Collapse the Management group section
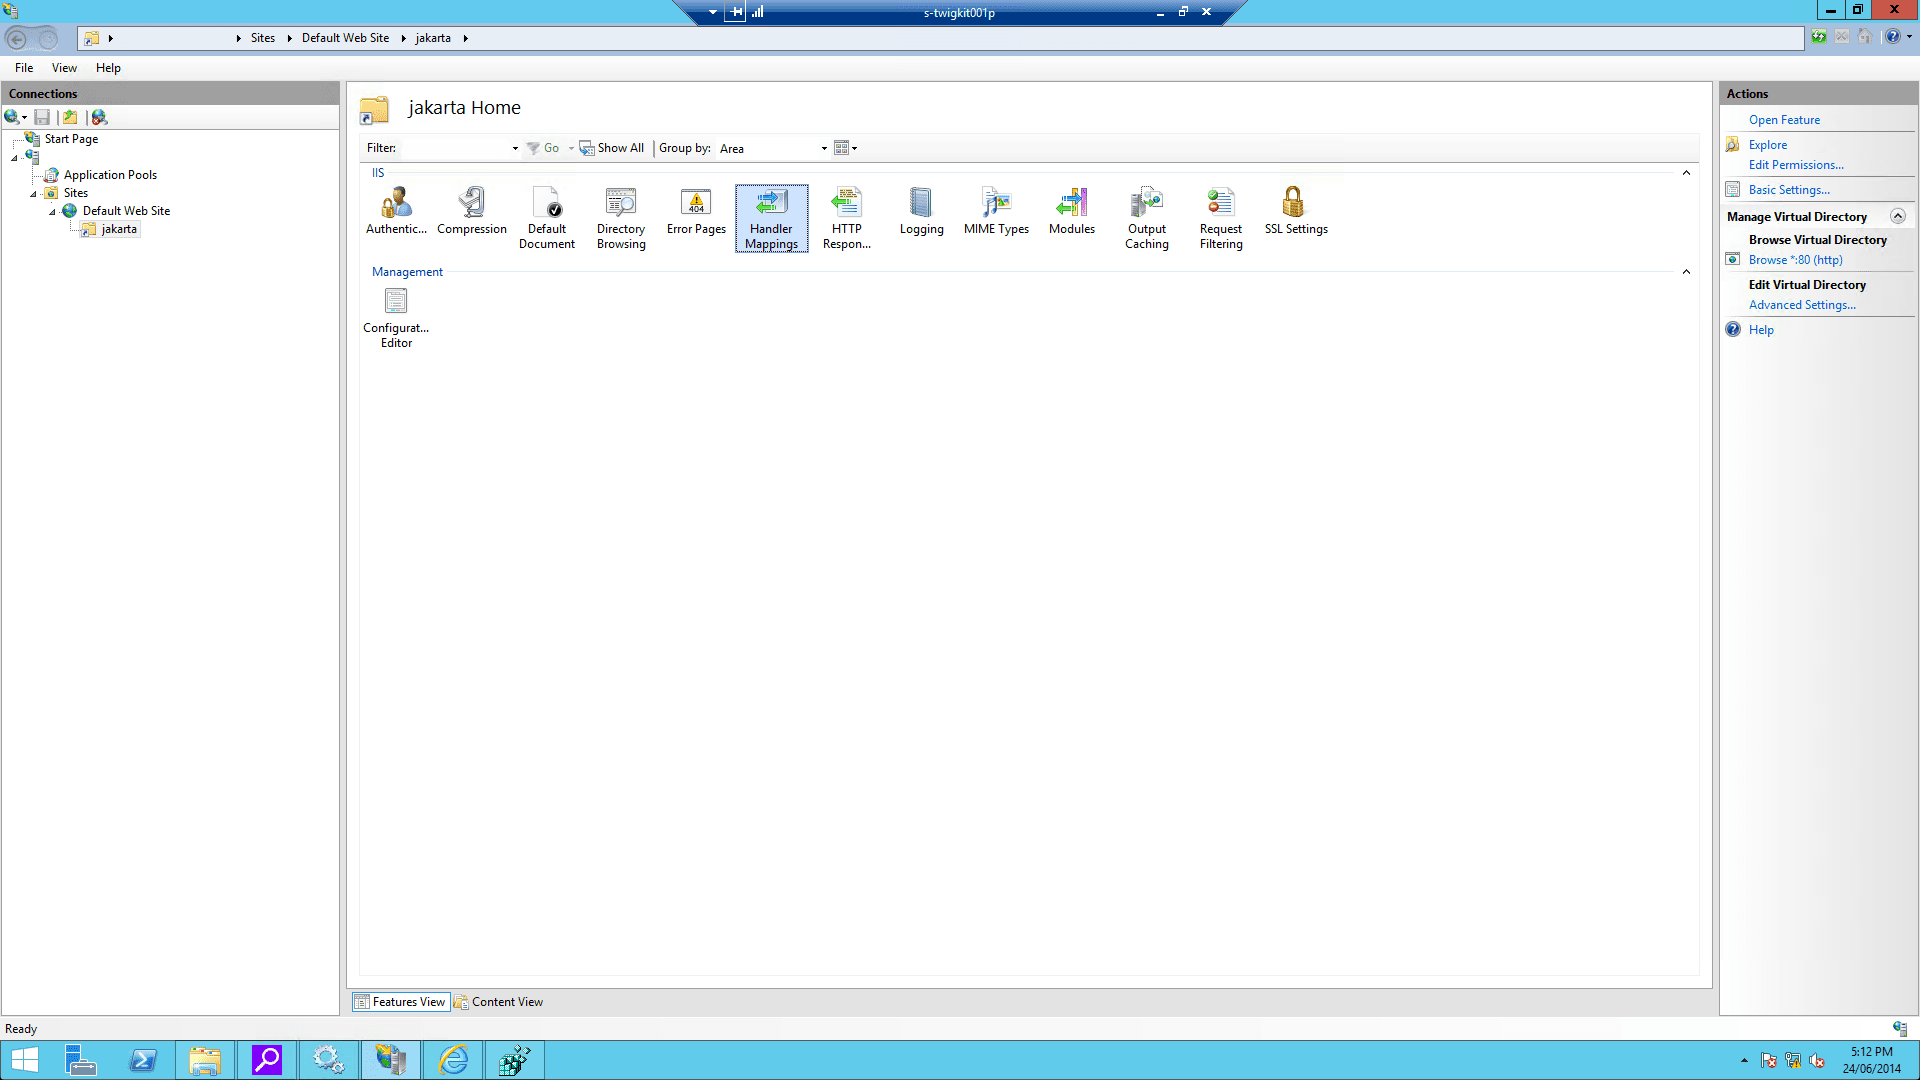This screenshot has height=1080, width=1920. tap(1686, 272)
